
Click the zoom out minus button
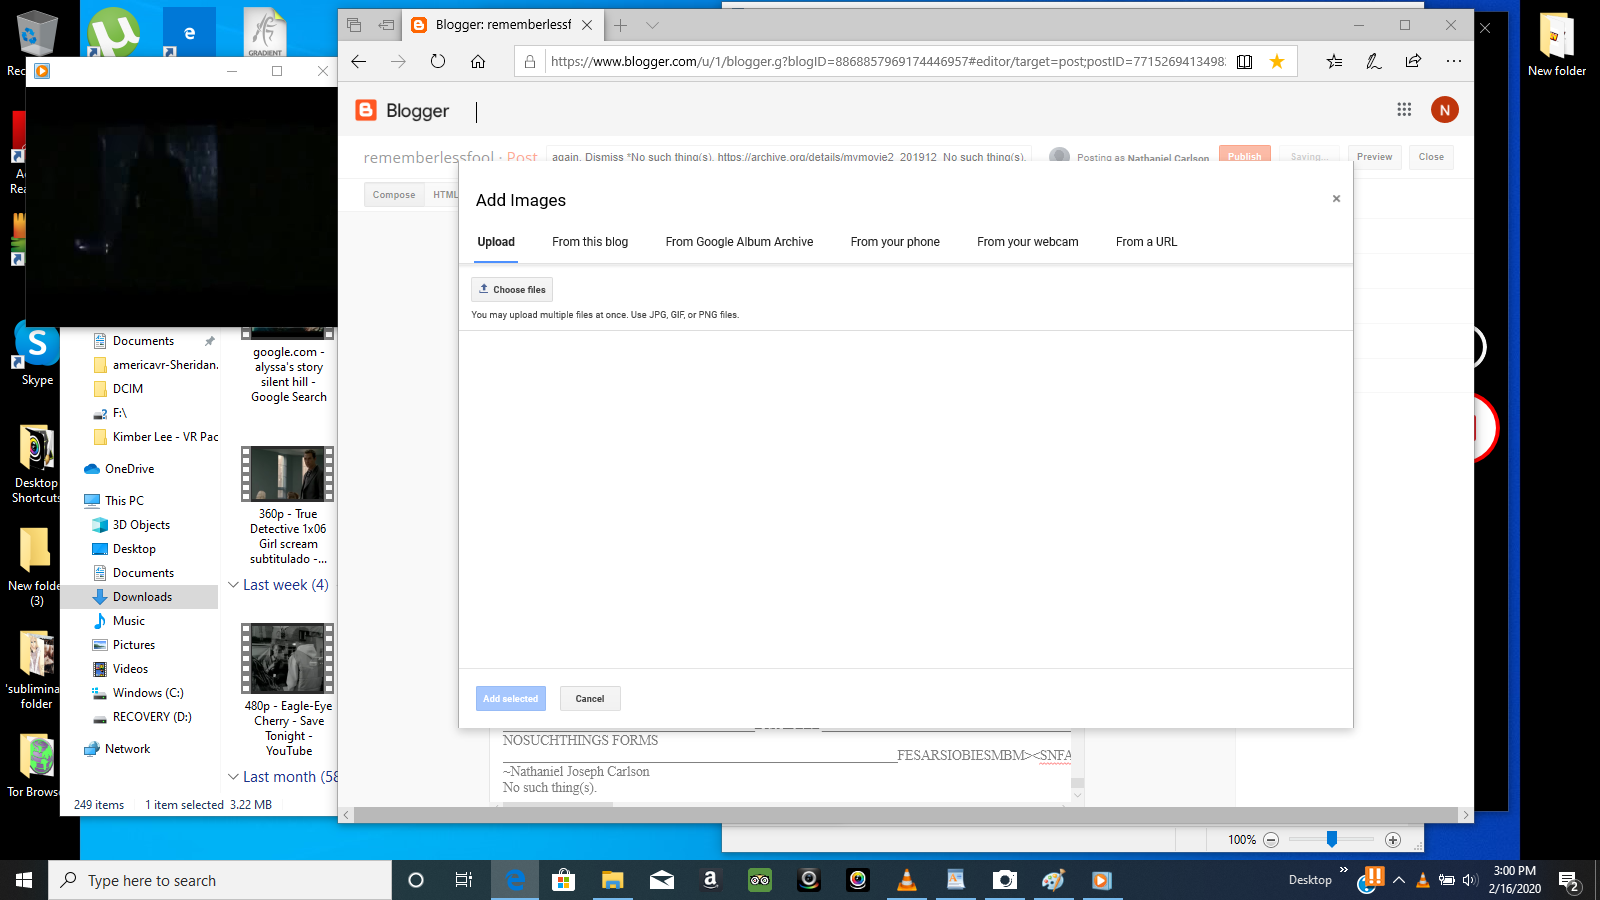(x=1271, y=840)
